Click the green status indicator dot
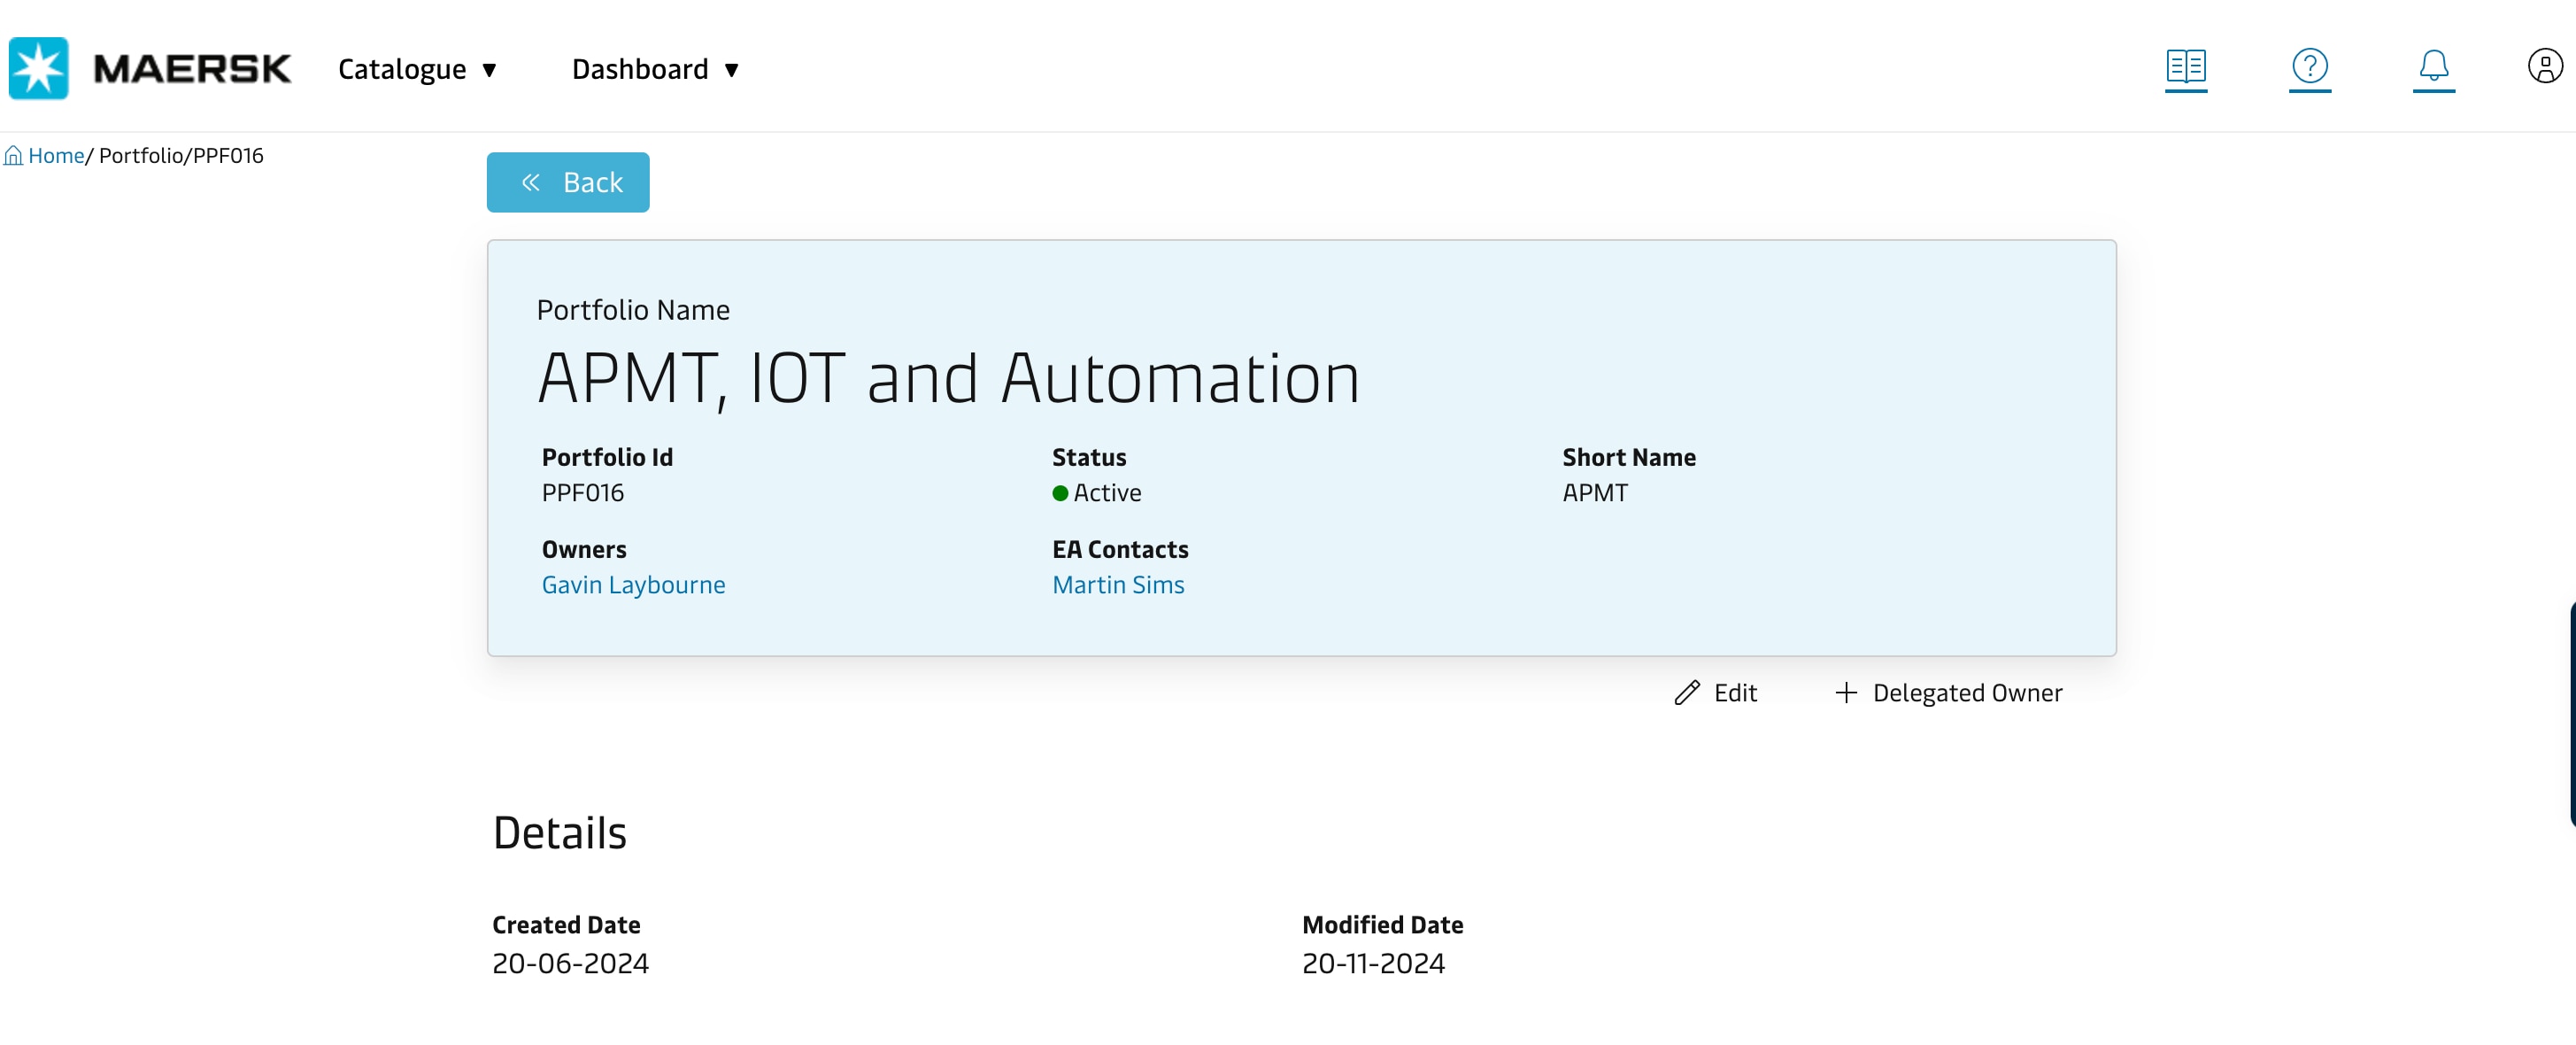This screenshot has height=1045, width=2576. coord(1060,493)
